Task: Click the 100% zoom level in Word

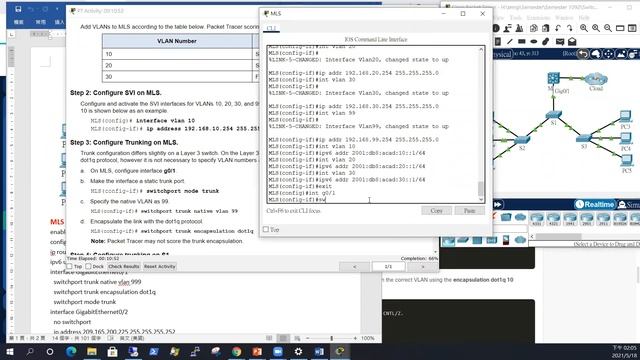Action: [x=368, y=338]
